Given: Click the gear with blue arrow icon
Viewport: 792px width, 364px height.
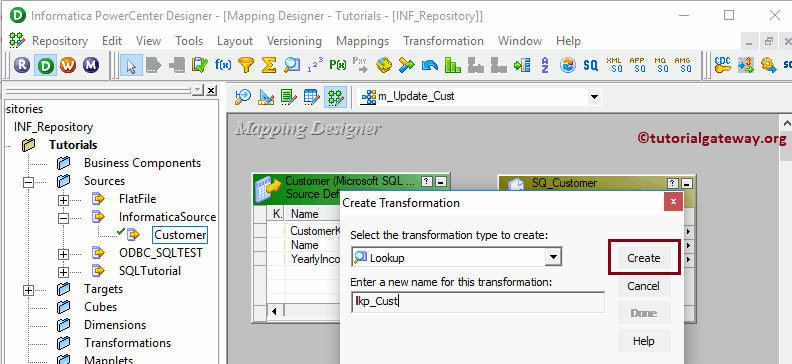Looking at the screenshot, I should pos(768,65).
